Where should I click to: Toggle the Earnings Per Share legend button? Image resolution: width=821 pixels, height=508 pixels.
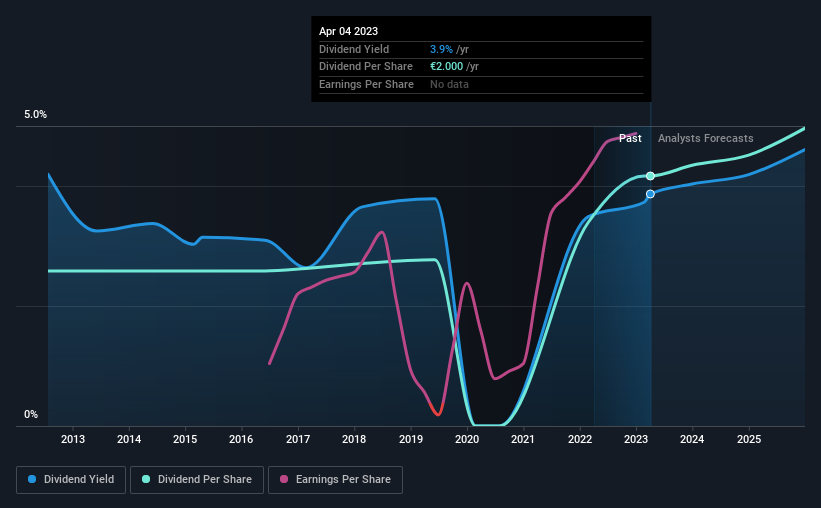[335, 480]
